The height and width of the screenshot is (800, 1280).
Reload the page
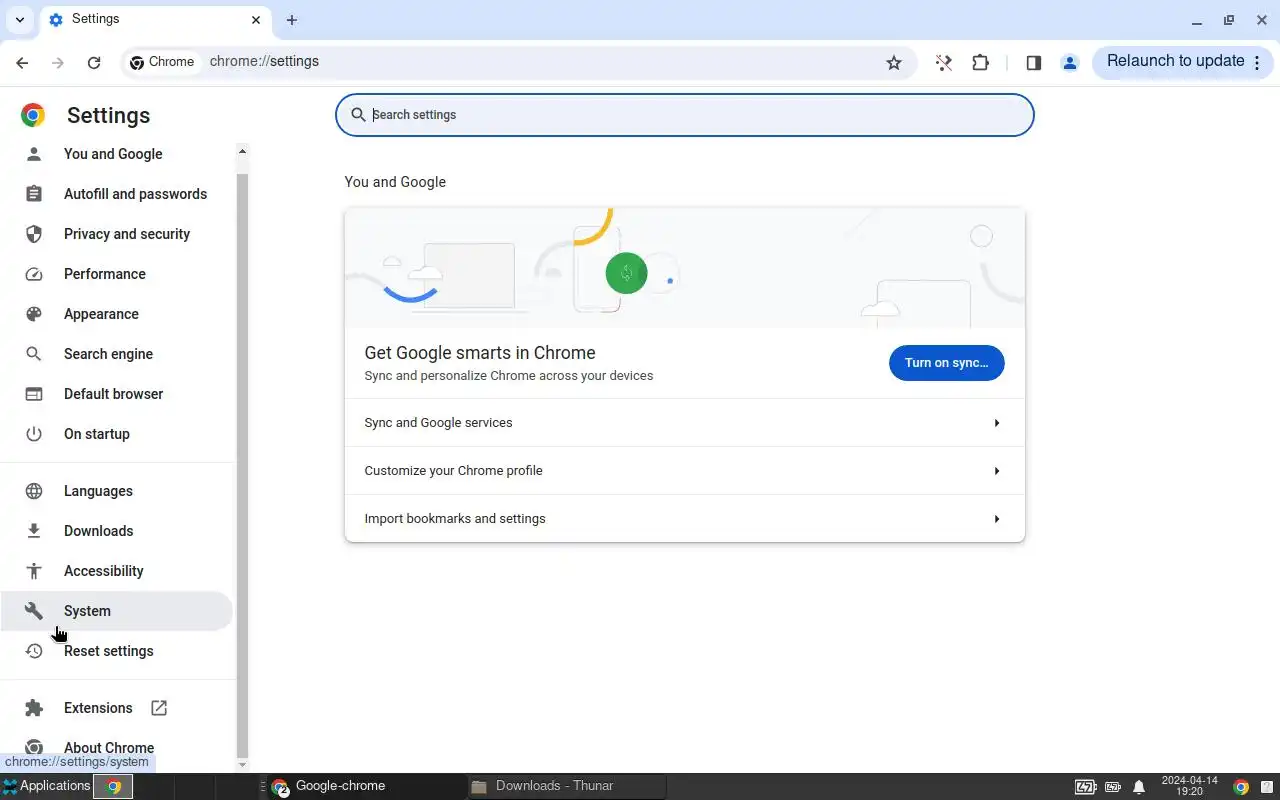click(x=94, y=63)
